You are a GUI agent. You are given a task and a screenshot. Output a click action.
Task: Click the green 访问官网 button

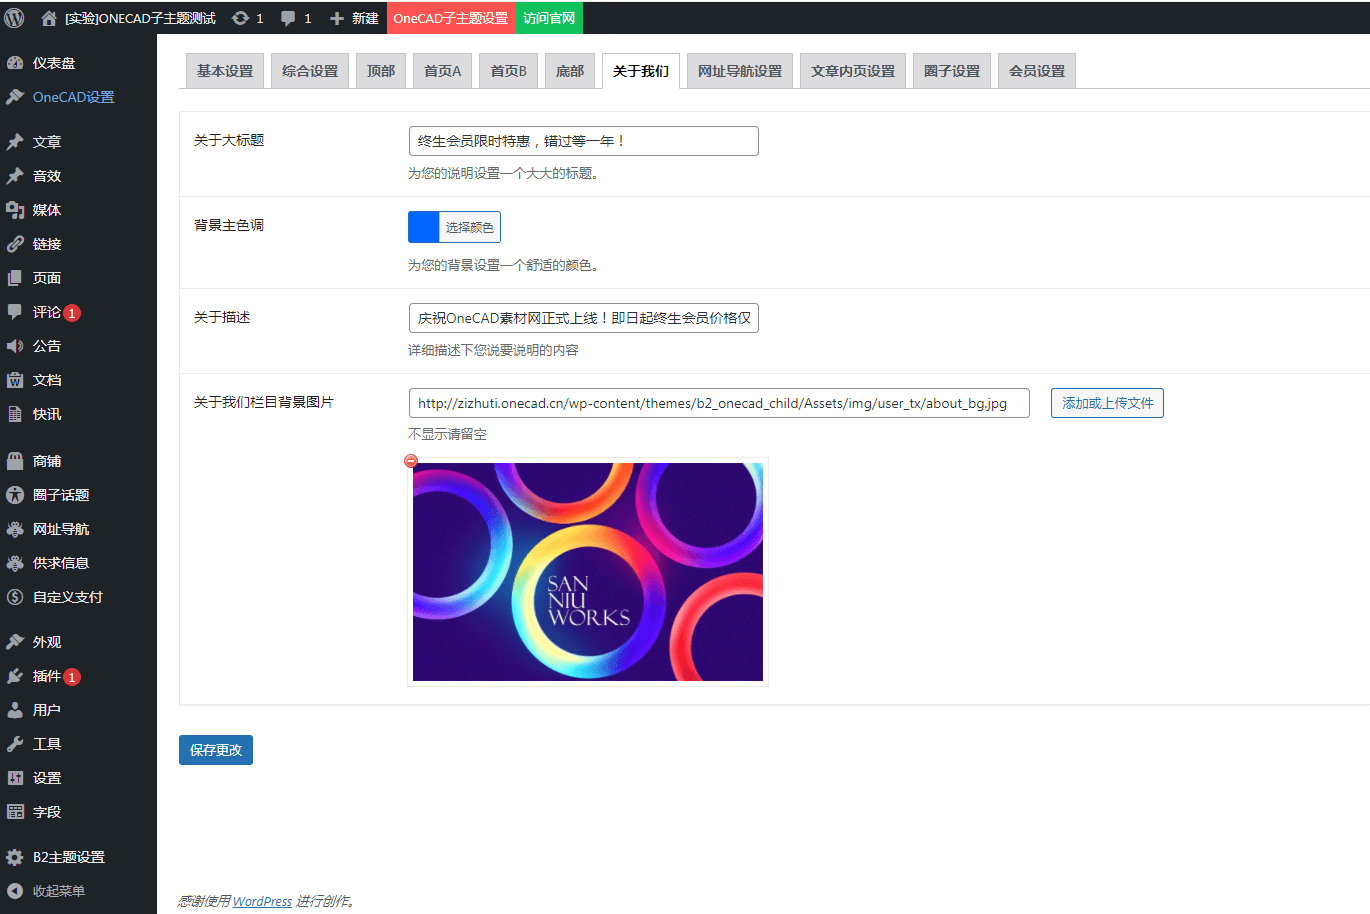(549, 18)
